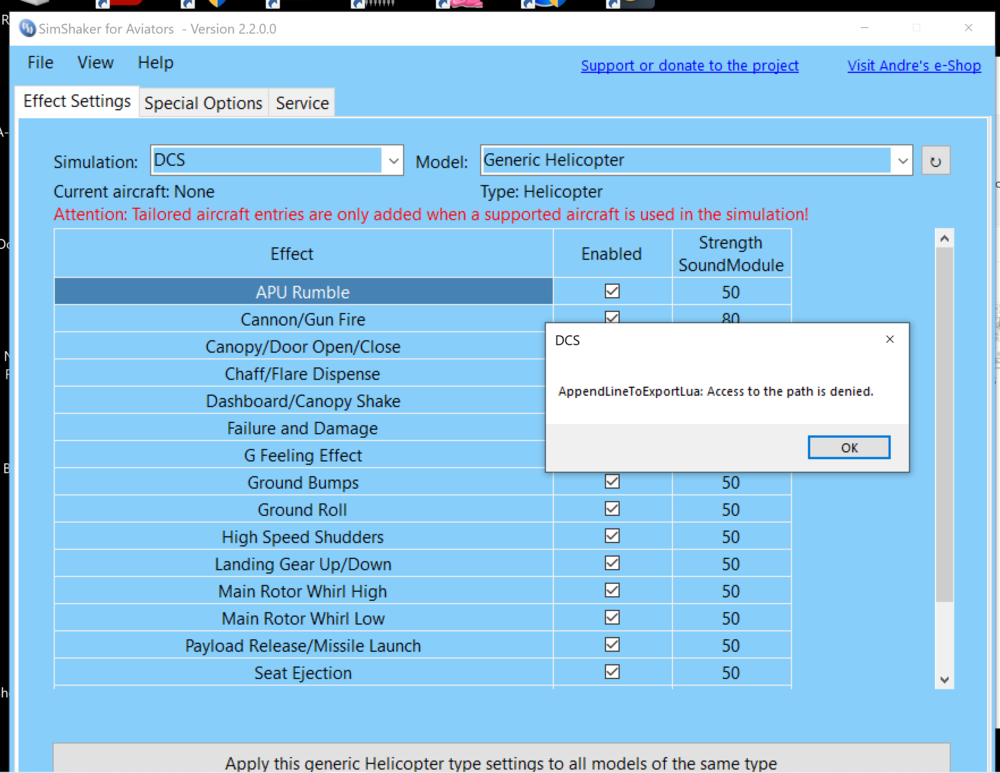Screen dimensions: 1000x773
Task: Open the Help menu
Action: pos(156,63)
